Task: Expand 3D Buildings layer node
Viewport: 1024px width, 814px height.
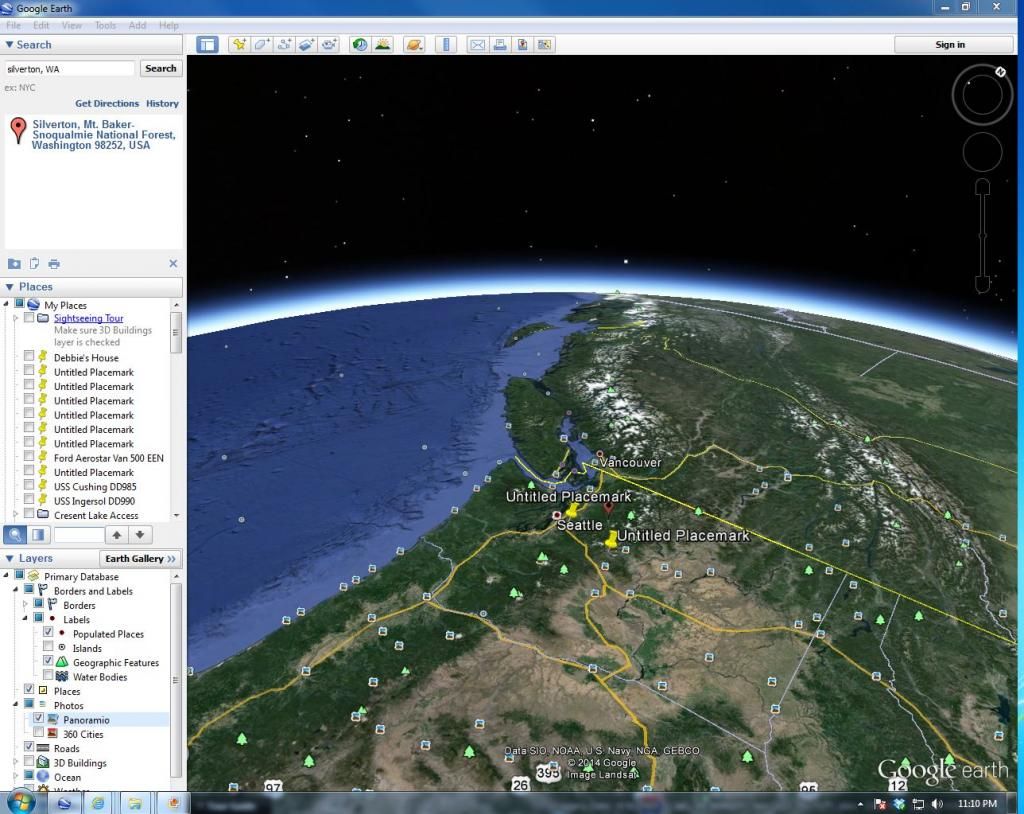Action: tap(16, 762)
